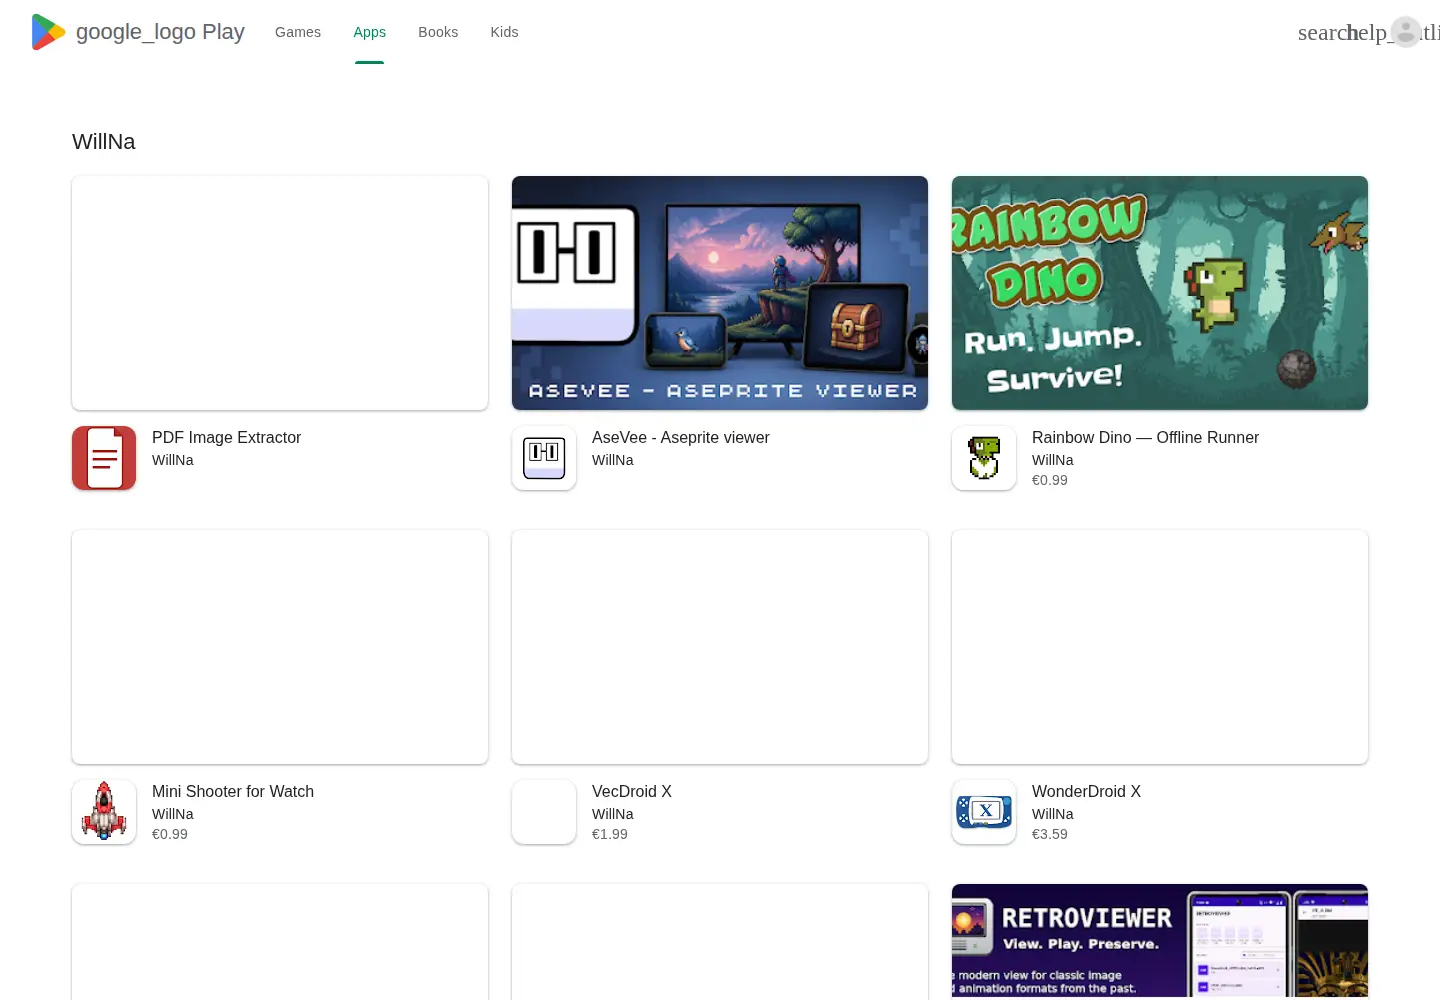This screenshot has height=1000, width=1440.
Task: Click WillNa developer name under PDF Image Extractor
Action: (x=173, y=460)
